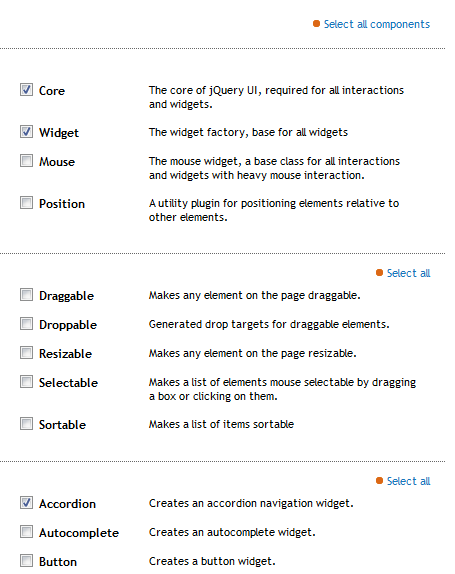Enable the Sortable checkbox
Image resolution: width=455 pixels, height=574 pixels.
point(26,424)
